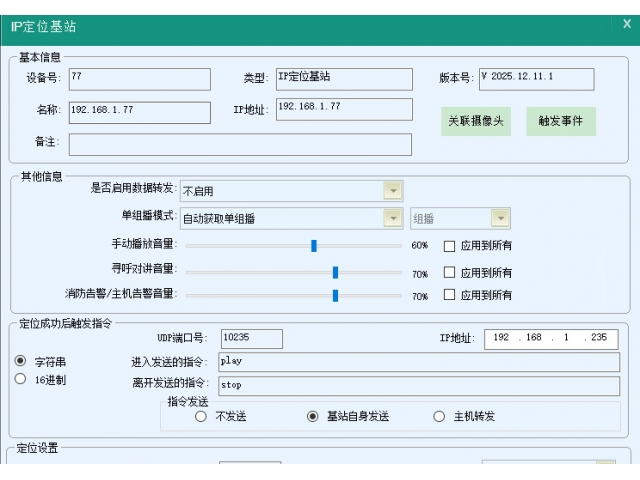This screenshot has height=480, width=640.
Task: Click the 关联摄像头 button
Action: coord(477,122)
